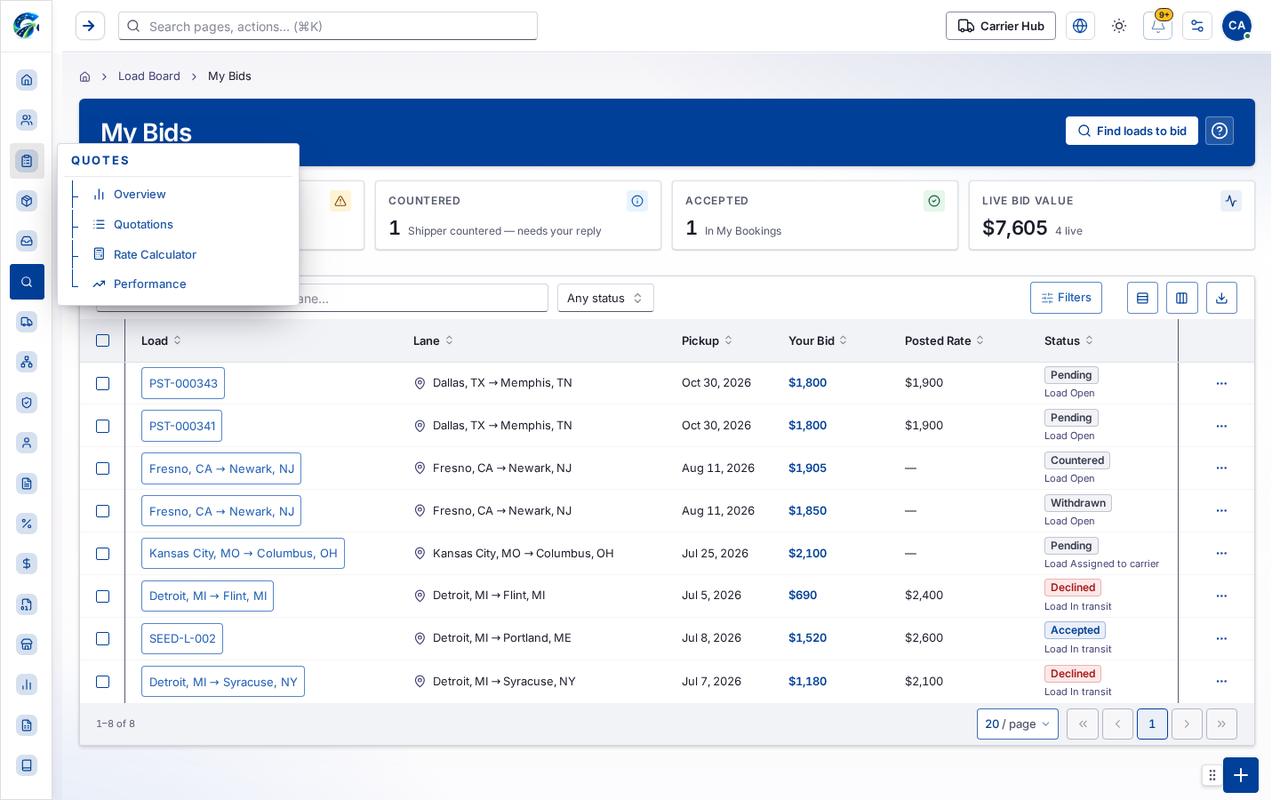
Task: Open Performance in the Quotes menu
Action: 150,284
